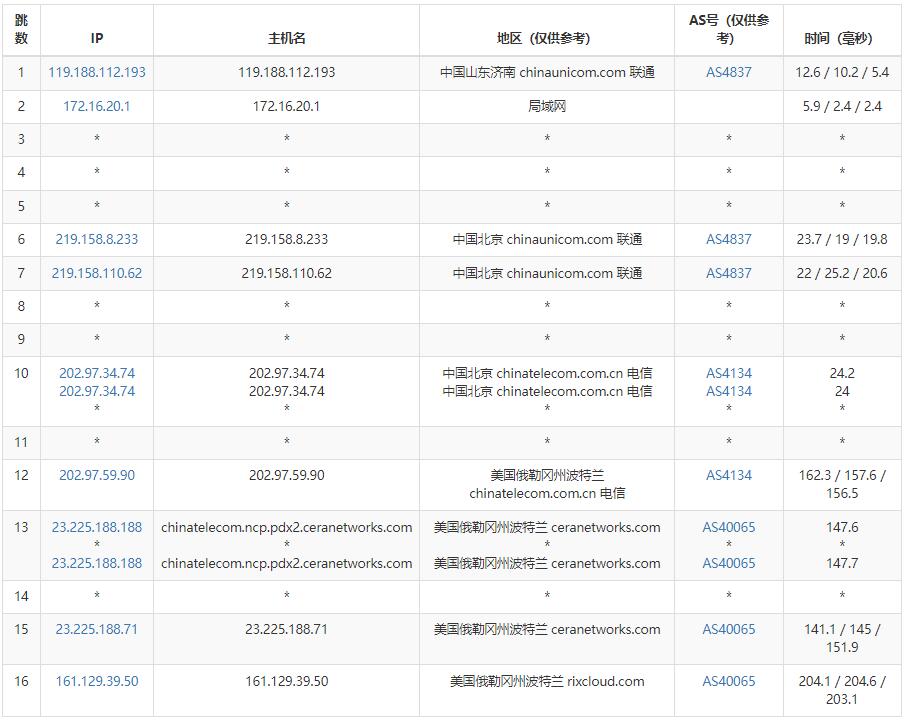The image size is (906, 721).
Task: Select the time value 147.6 in hop 13
Action: pyautogui.click(x=842, y=527)
